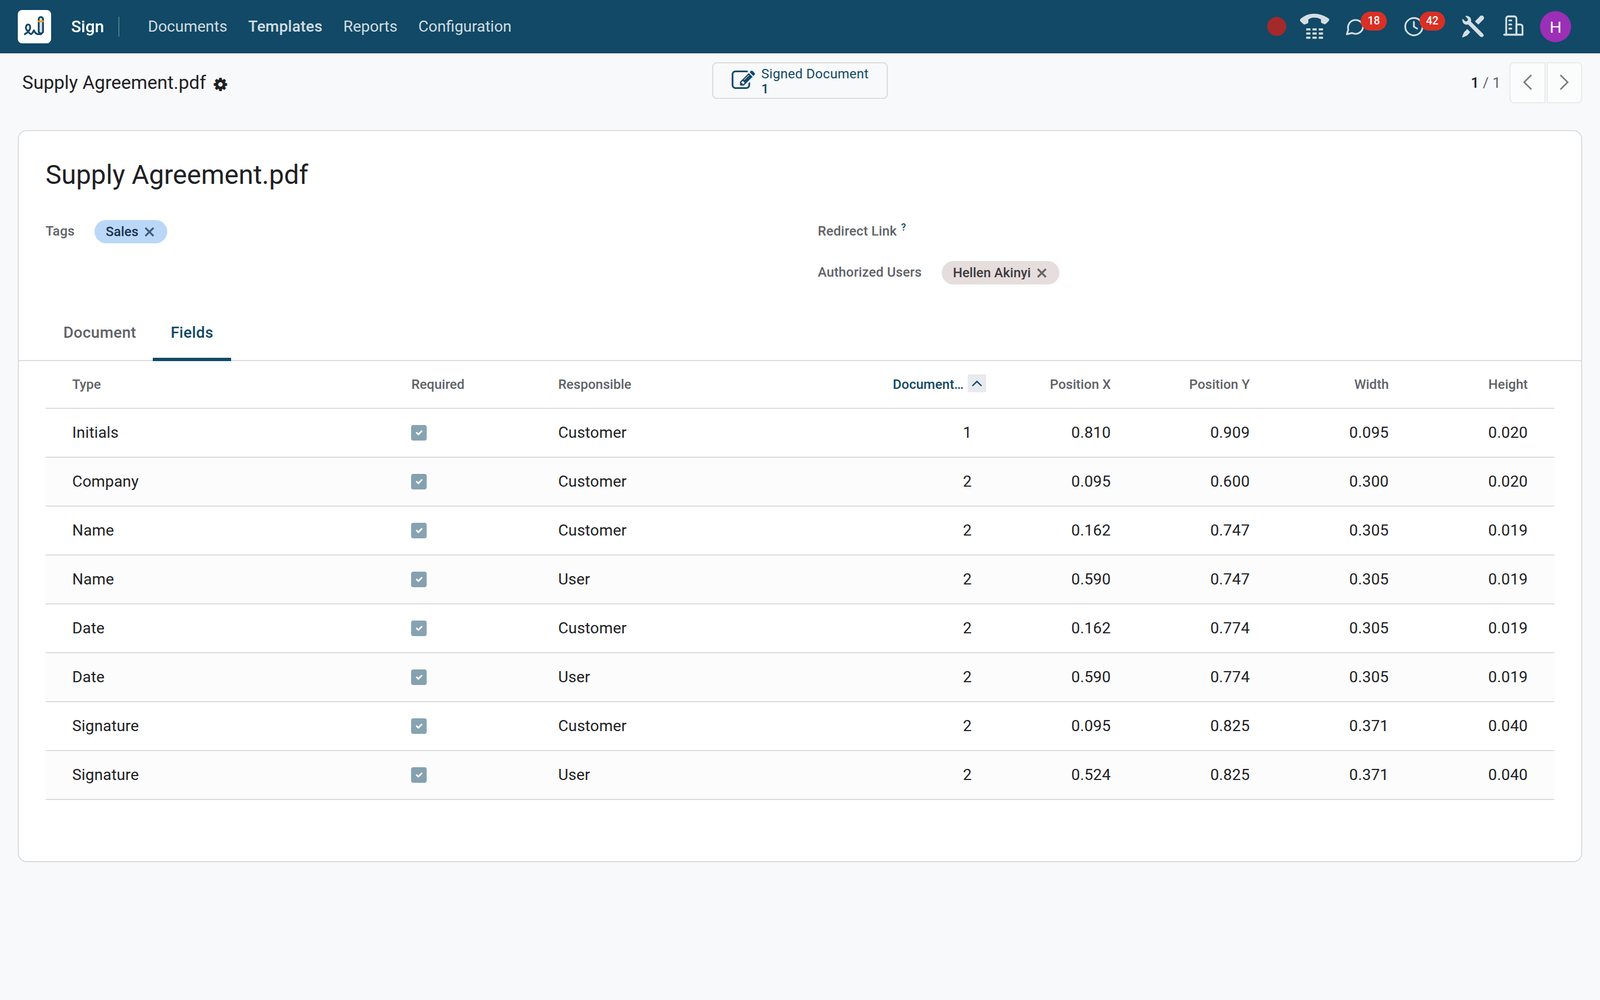
Task: Toggle Required checkbox for User Signature row
Action: click(x=419, y=775)
